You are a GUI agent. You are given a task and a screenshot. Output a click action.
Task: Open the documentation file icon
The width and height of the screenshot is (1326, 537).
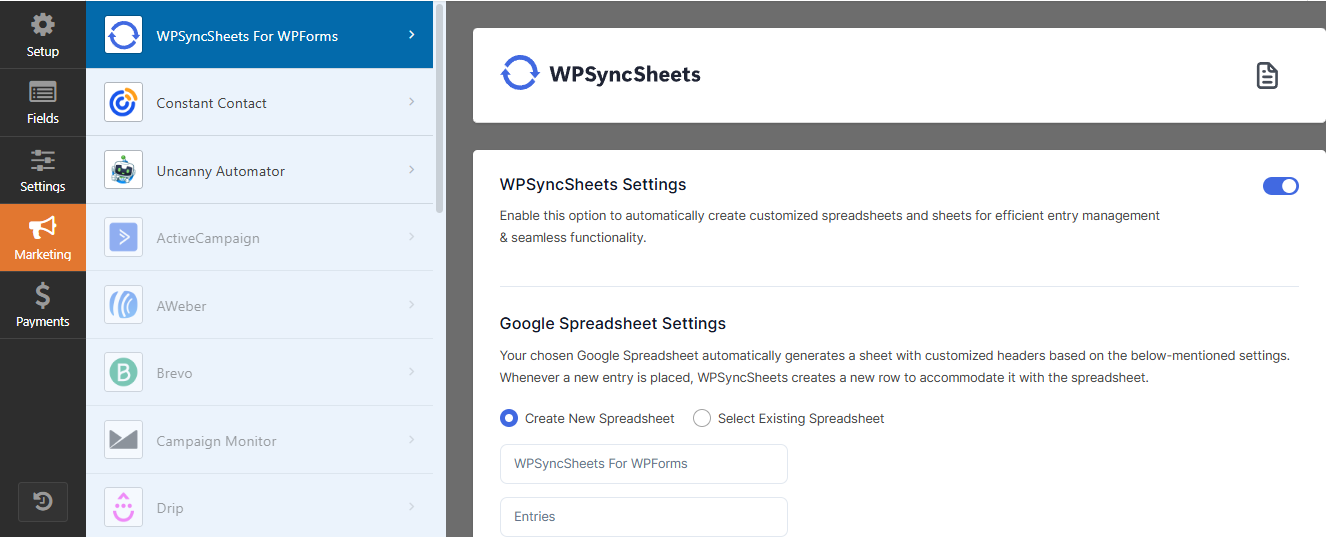pyautogui.click(x=1267, y=75)
